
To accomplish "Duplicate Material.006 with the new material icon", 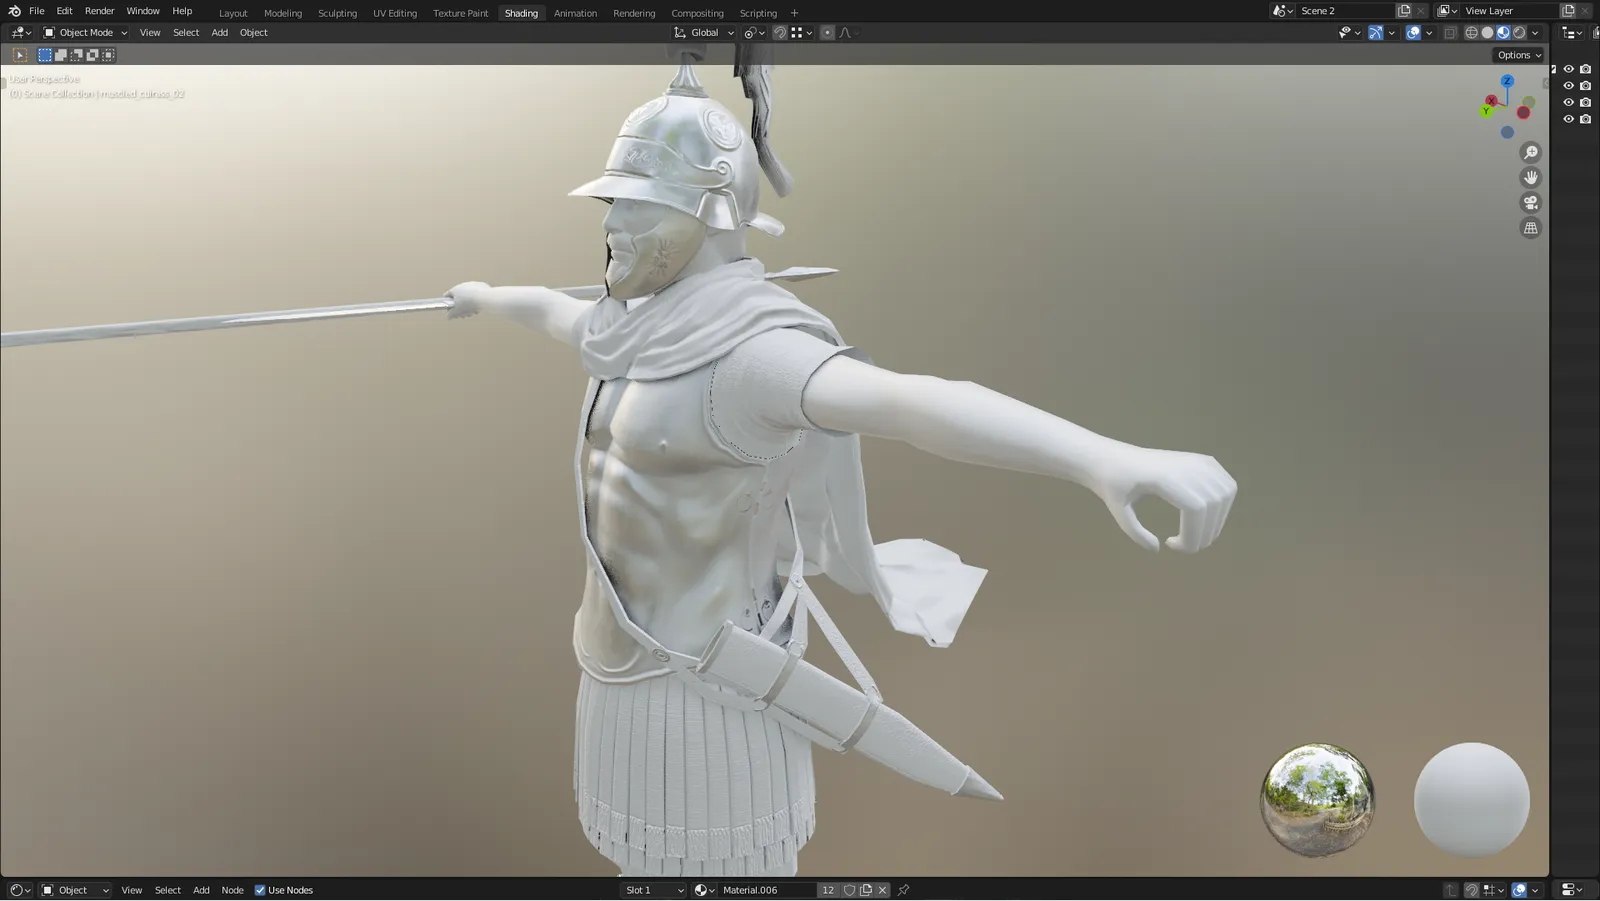I will click(x=866, y=890).
